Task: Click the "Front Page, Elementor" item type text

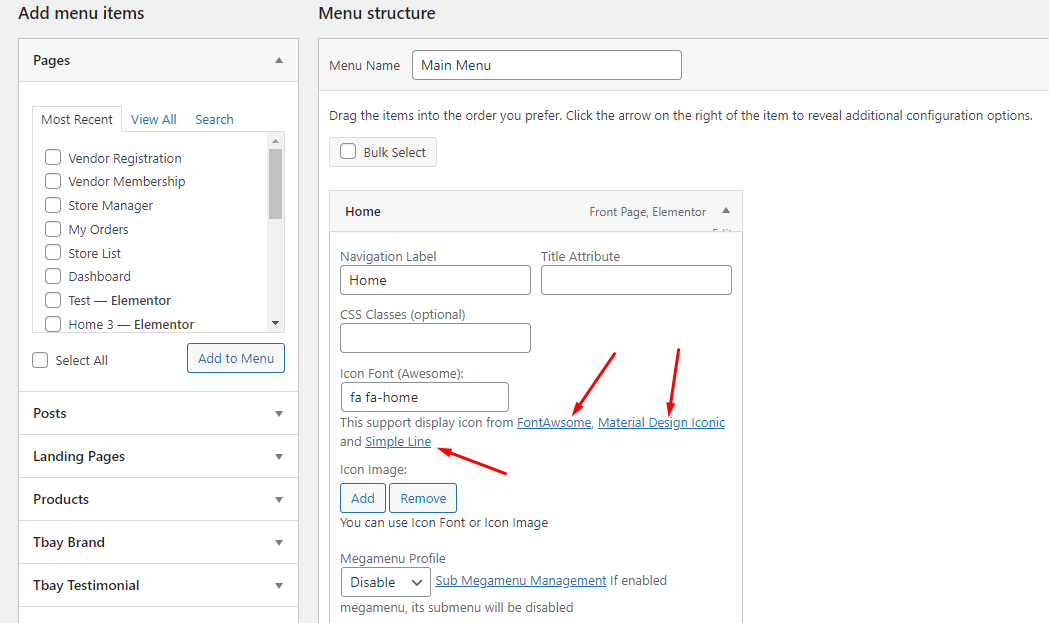Action: [x=648, y=211]
